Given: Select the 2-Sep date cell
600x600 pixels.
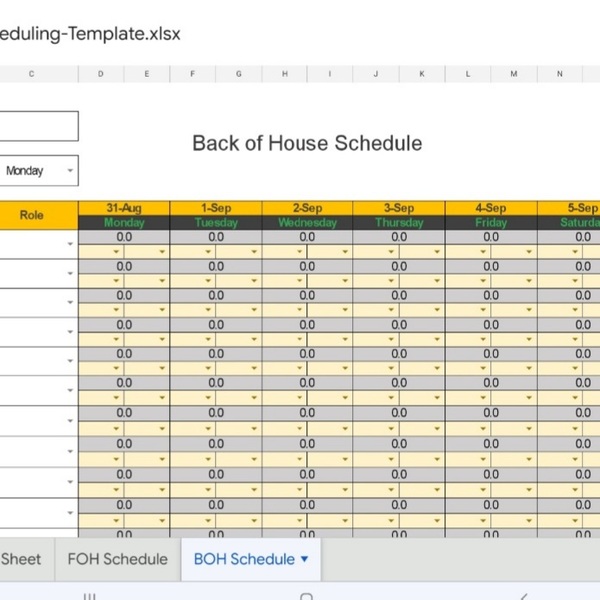Looking at the screenshot, I should (x=307, y=208).
